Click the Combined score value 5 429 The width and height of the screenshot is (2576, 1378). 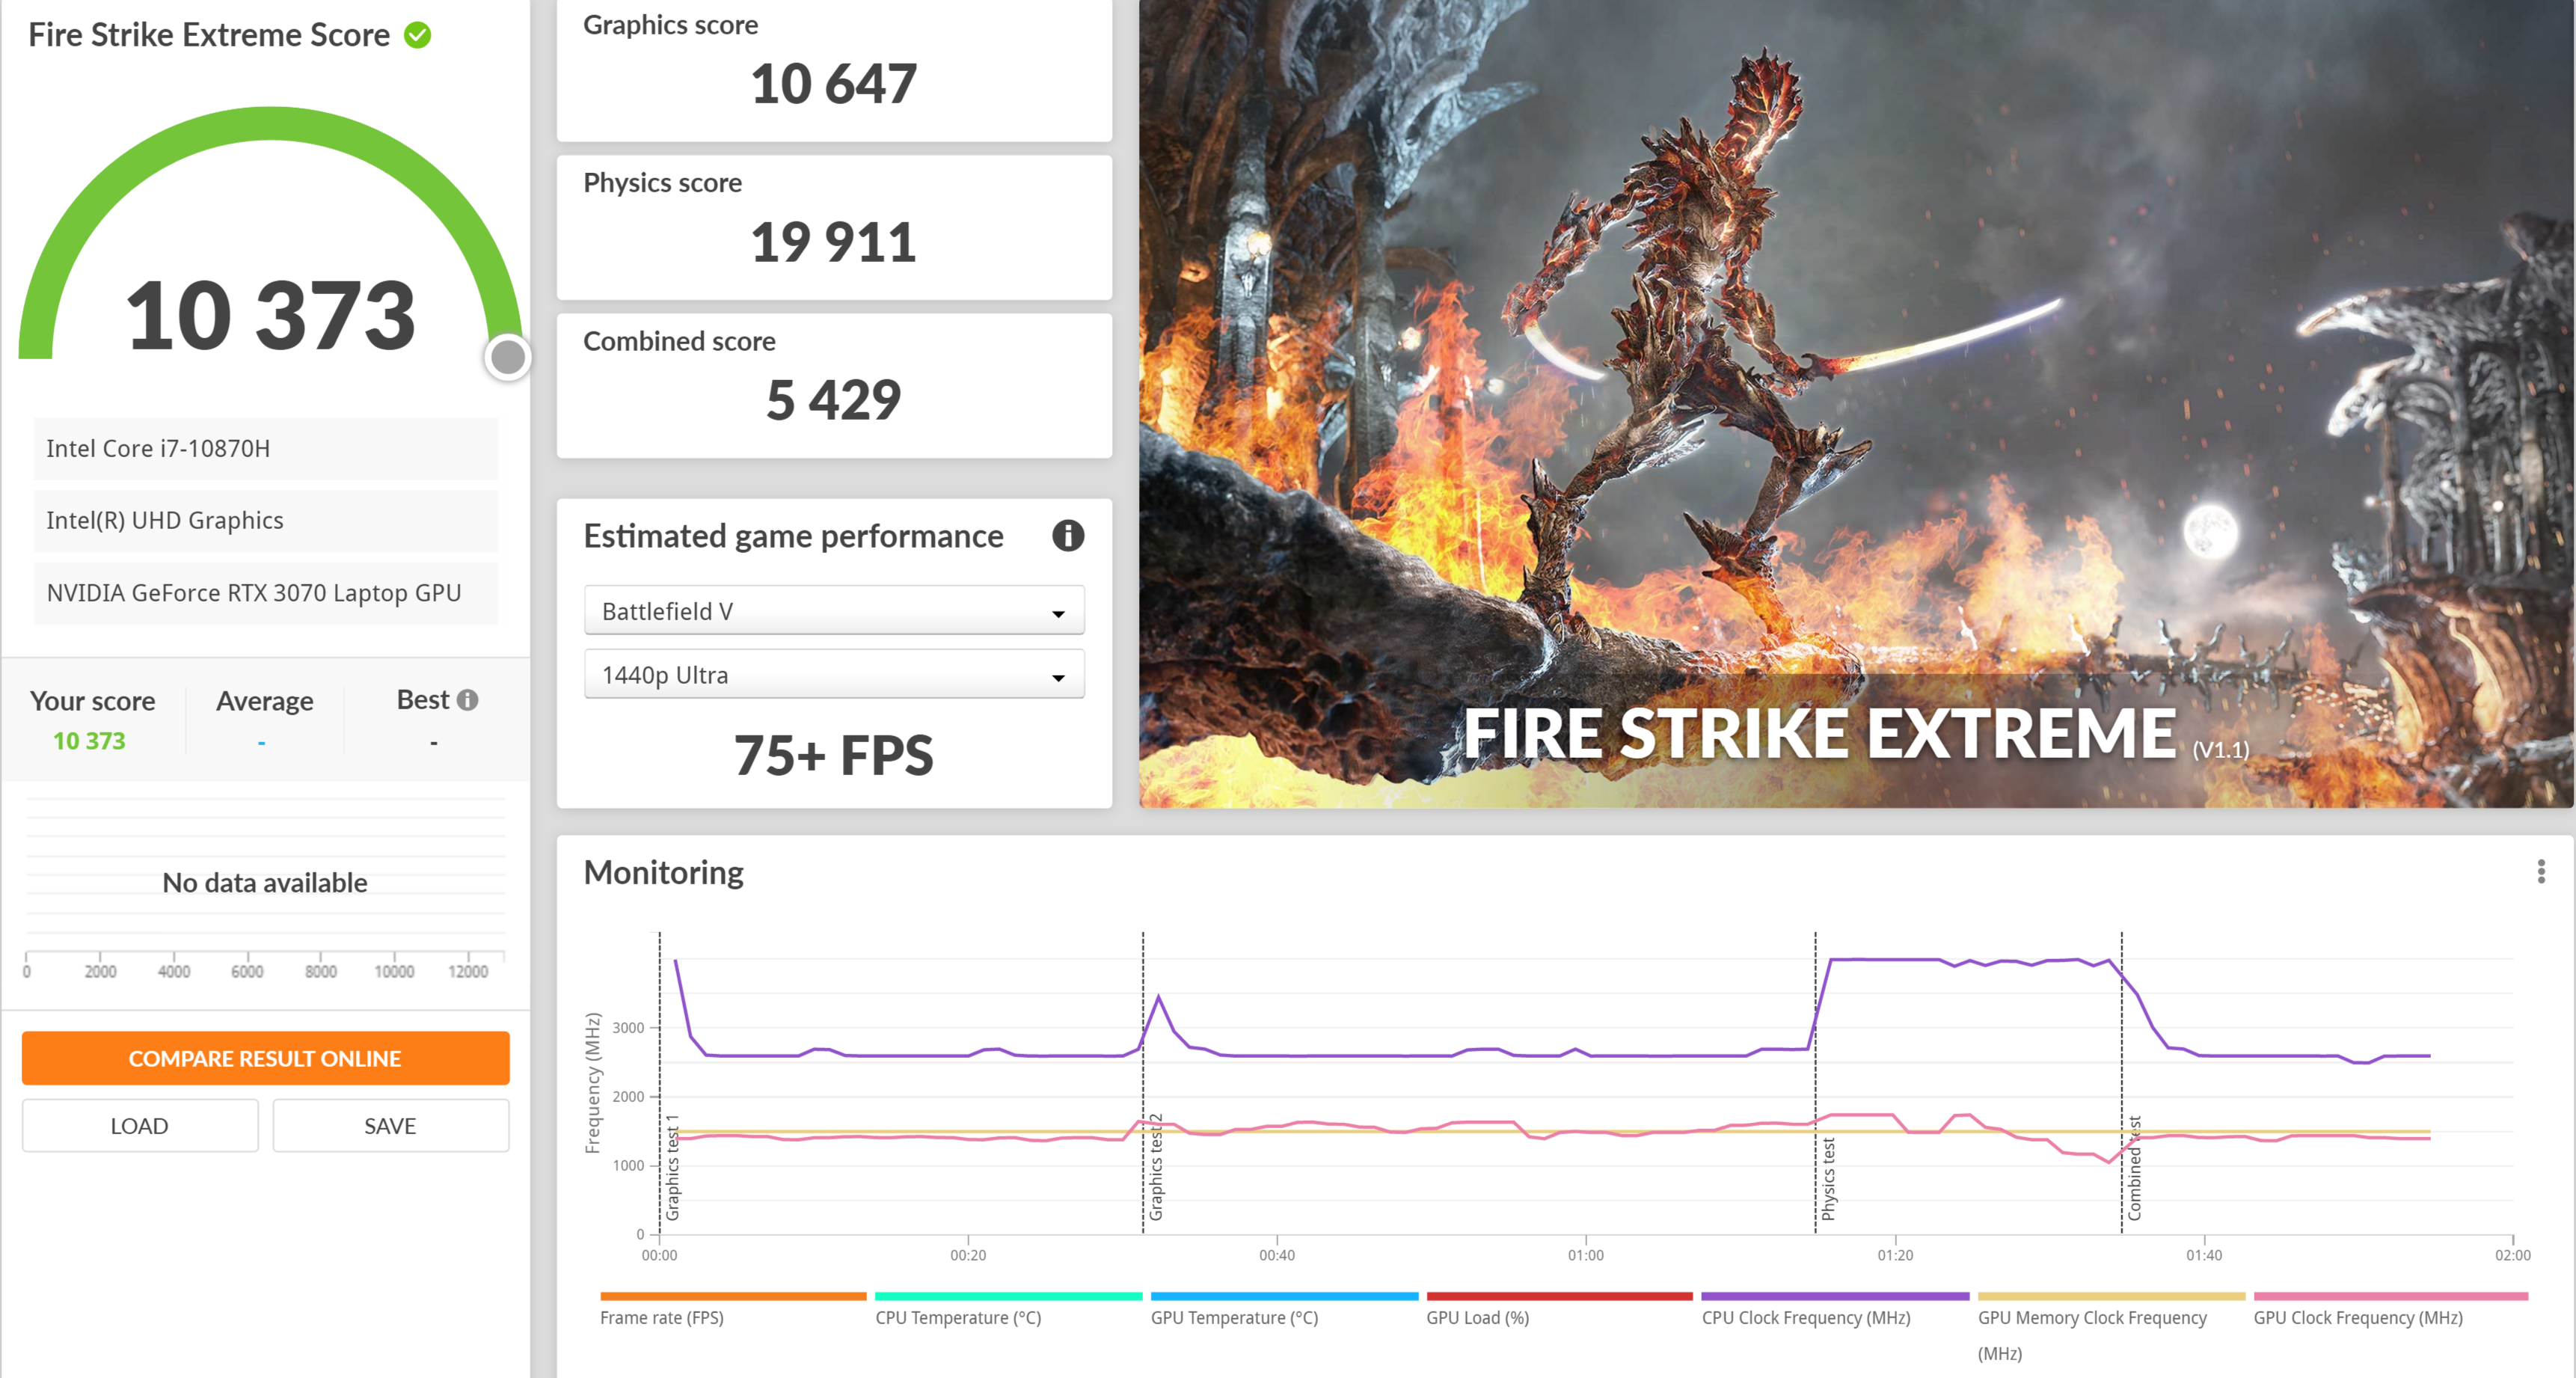click(834, 400)
